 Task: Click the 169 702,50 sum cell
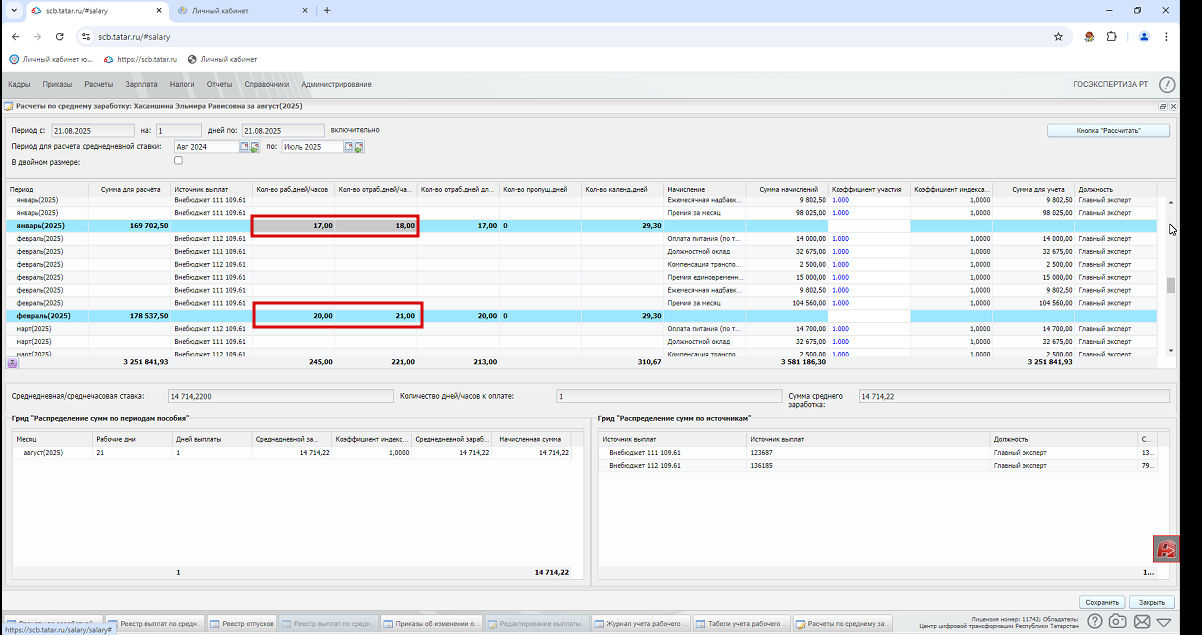130,226
